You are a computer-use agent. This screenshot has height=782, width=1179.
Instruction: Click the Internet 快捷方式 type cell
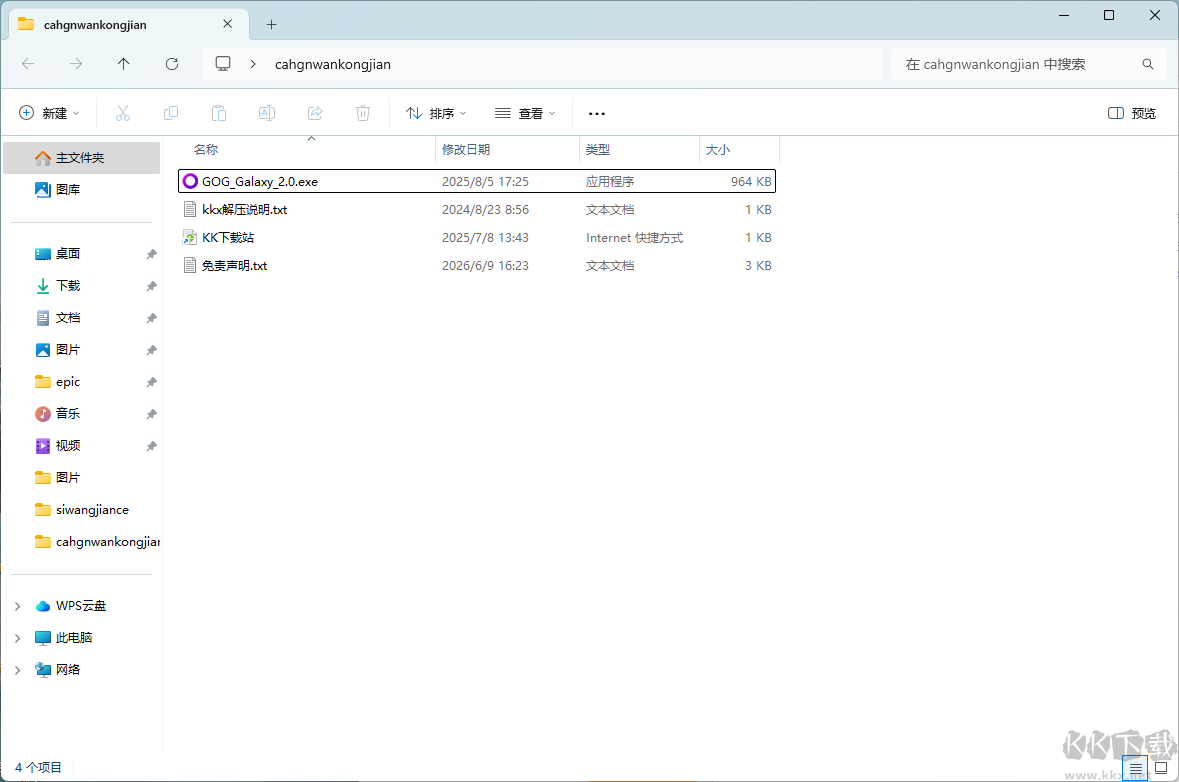point(634,238)
